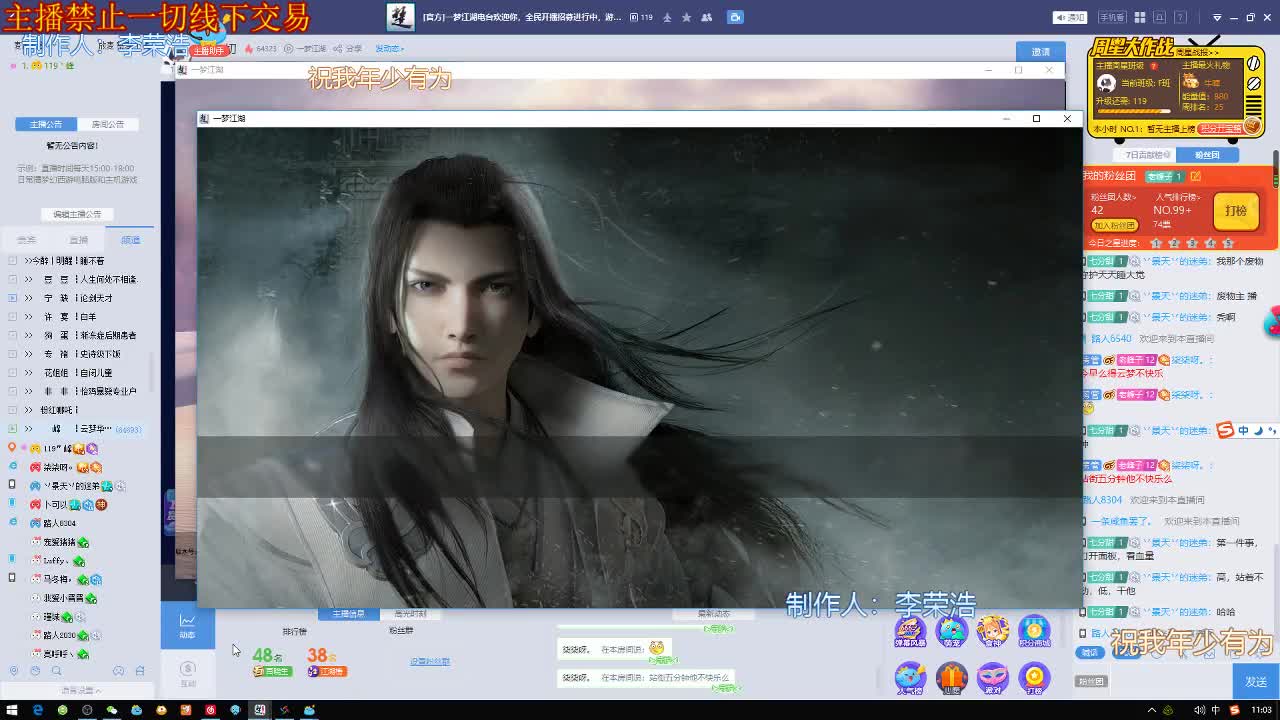This screenshot has height=720, width=1280.
Task: Click the airplane share icon in title bar
Action: tap(667, 17)
